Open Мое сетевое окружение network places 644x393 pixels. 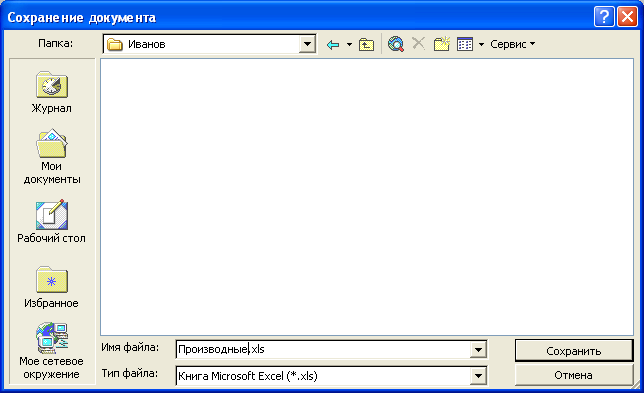51,351
